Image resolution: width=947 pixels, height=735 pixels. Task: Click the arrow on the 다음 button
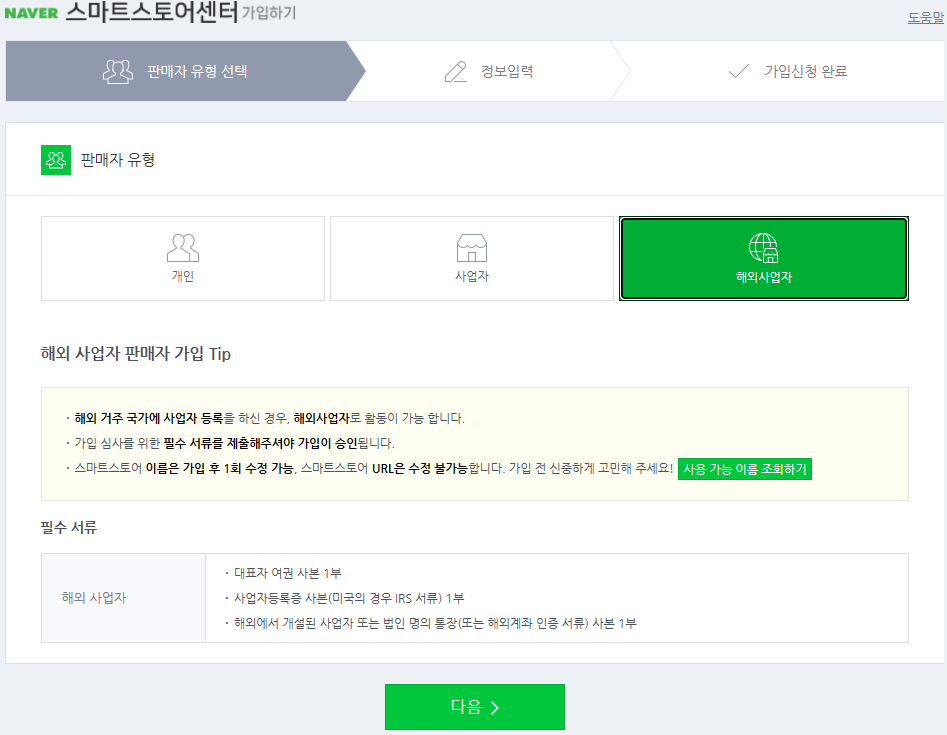coord(495,707)
